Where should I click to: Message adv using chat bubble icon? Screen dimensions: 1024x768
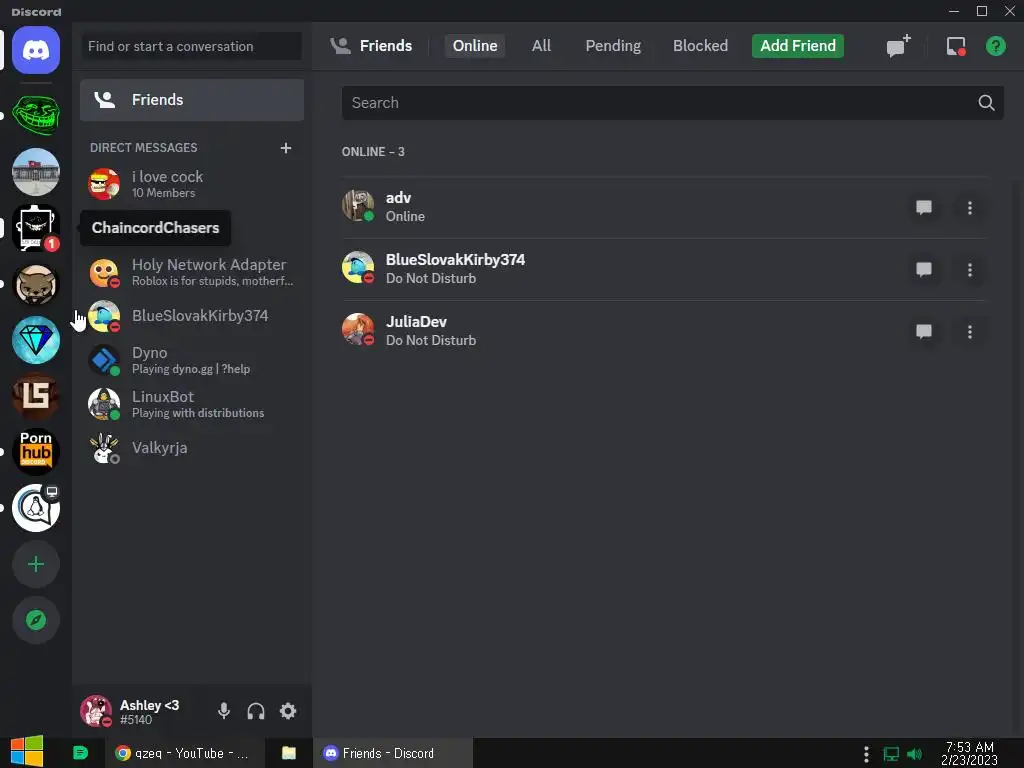point(923,208)
